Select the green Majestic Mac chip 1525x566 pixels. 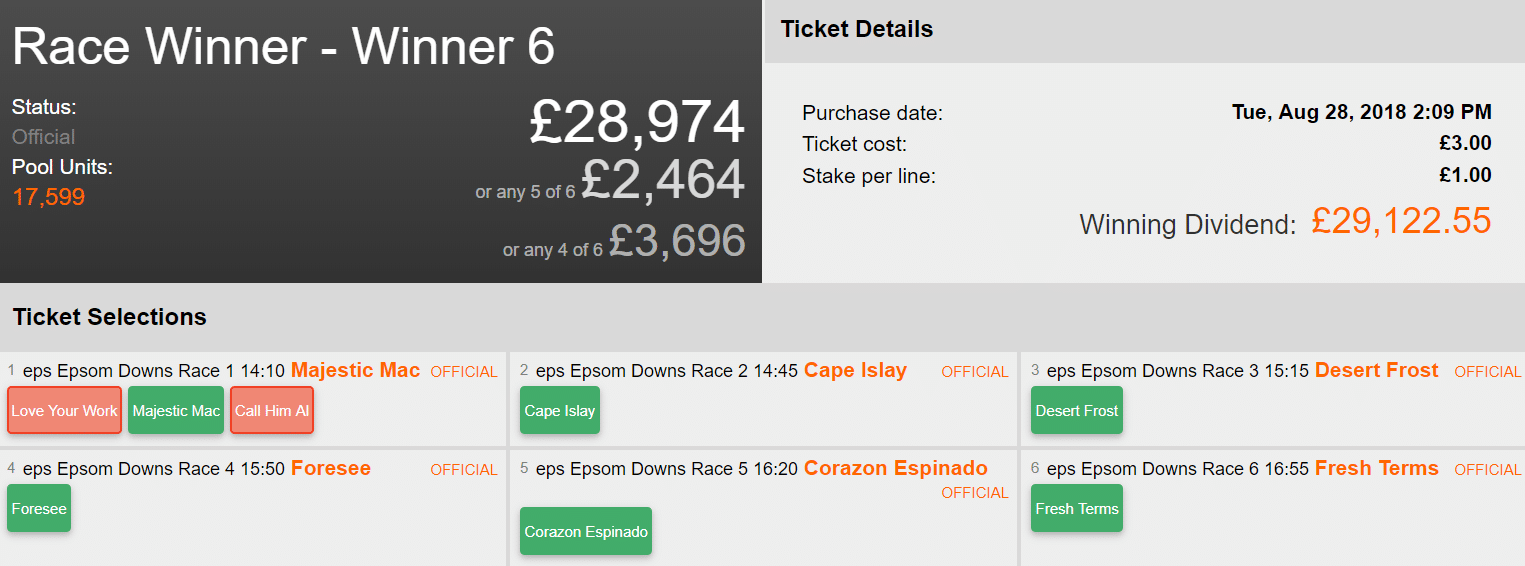coord(176,410)
